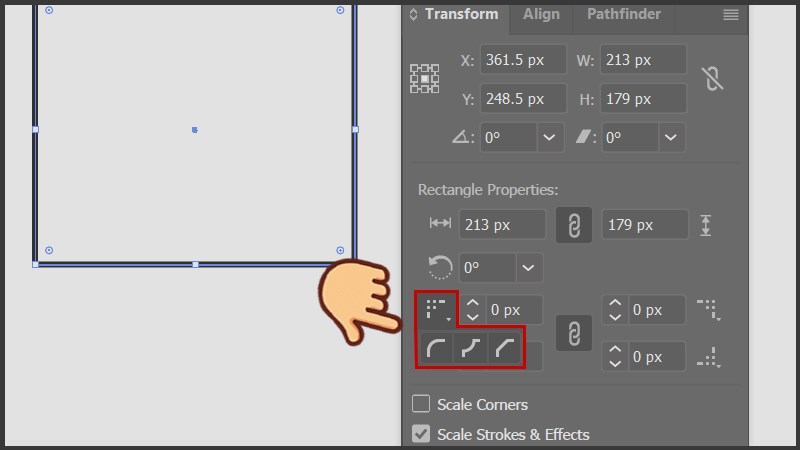This screenshot has width=800, height=450.
Task: Toggle constrain width and height proportions icon
Action: click(x=711, y=79)
